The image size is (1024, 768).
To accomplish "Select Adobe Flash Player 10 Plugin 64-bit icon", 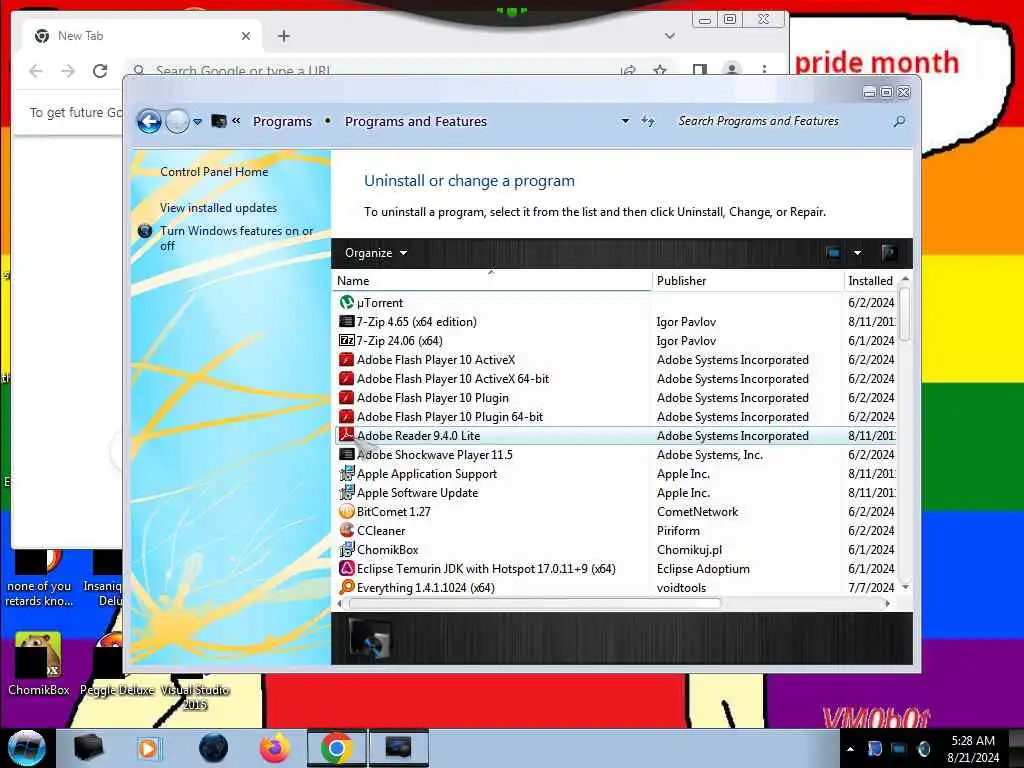I will [x=346, y=417].
